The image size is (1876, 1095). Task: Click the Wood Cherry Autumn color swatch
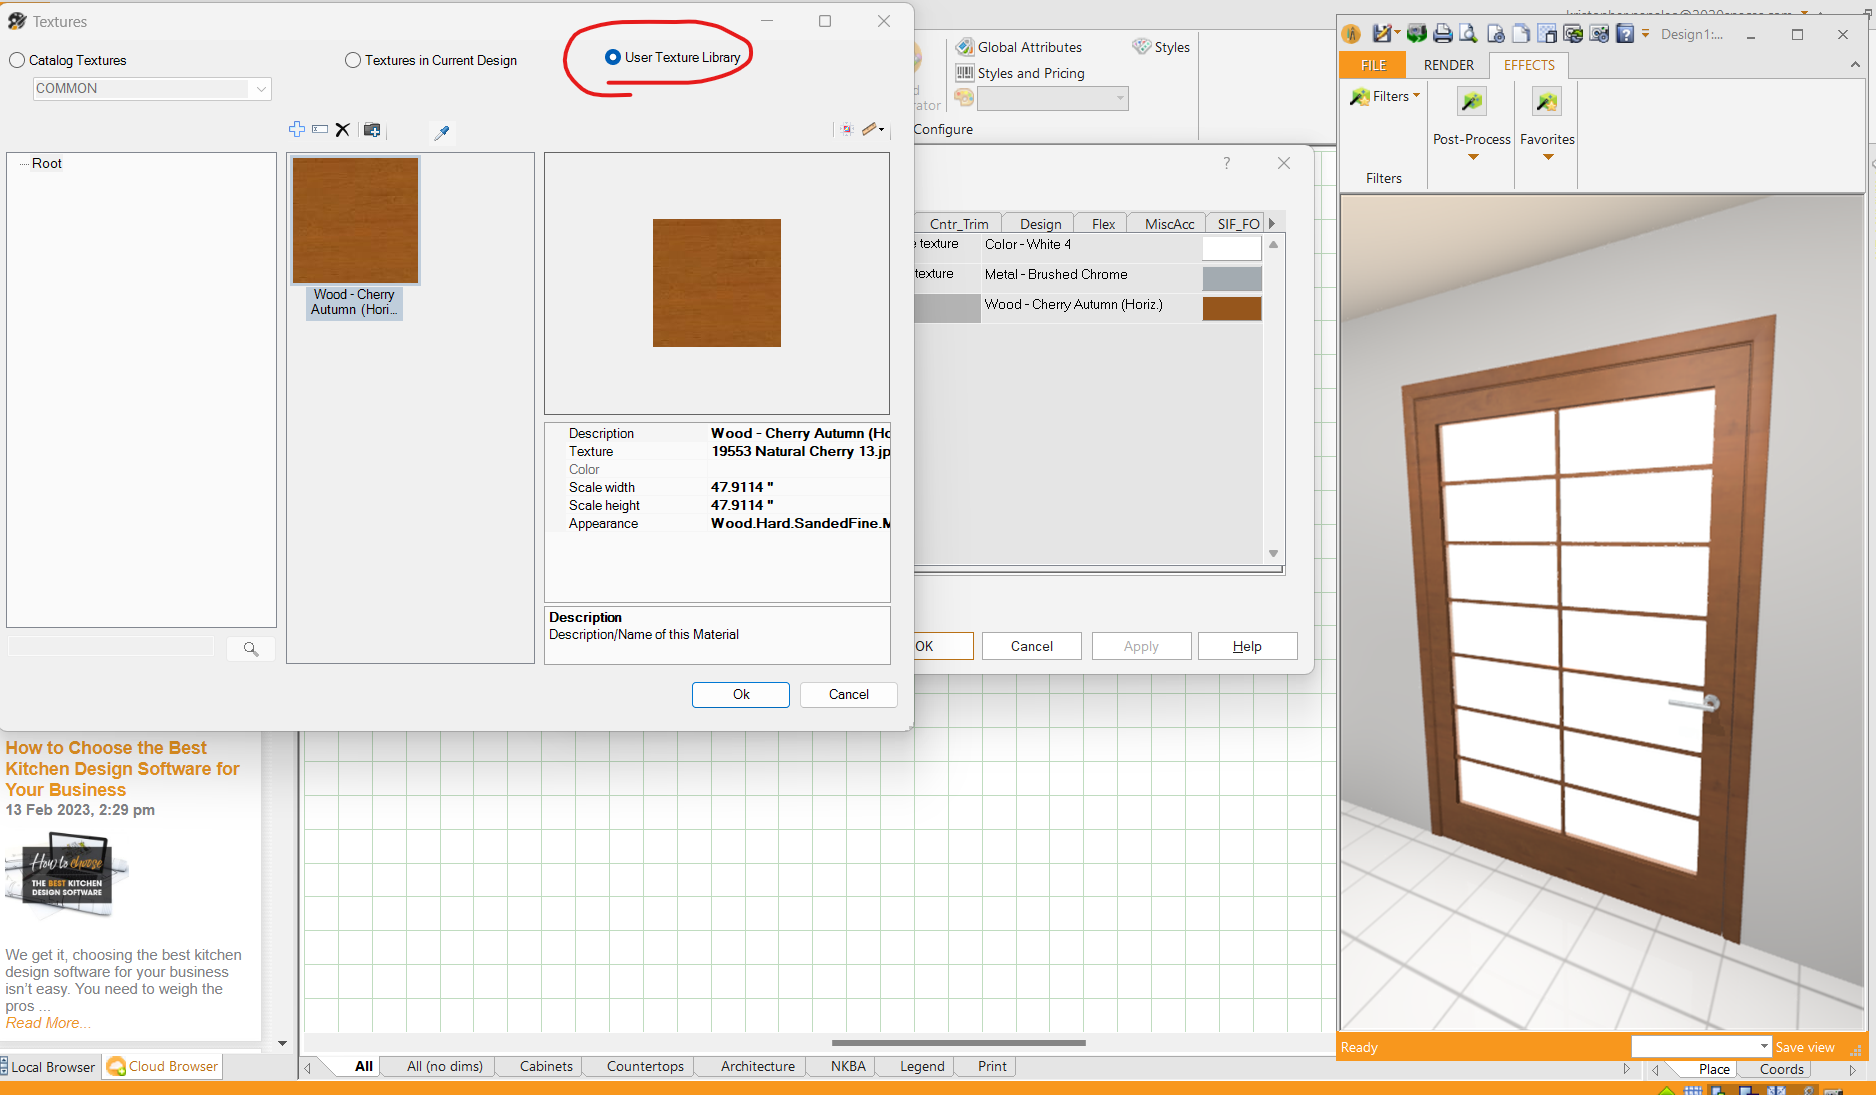(x=1231, y=308)
